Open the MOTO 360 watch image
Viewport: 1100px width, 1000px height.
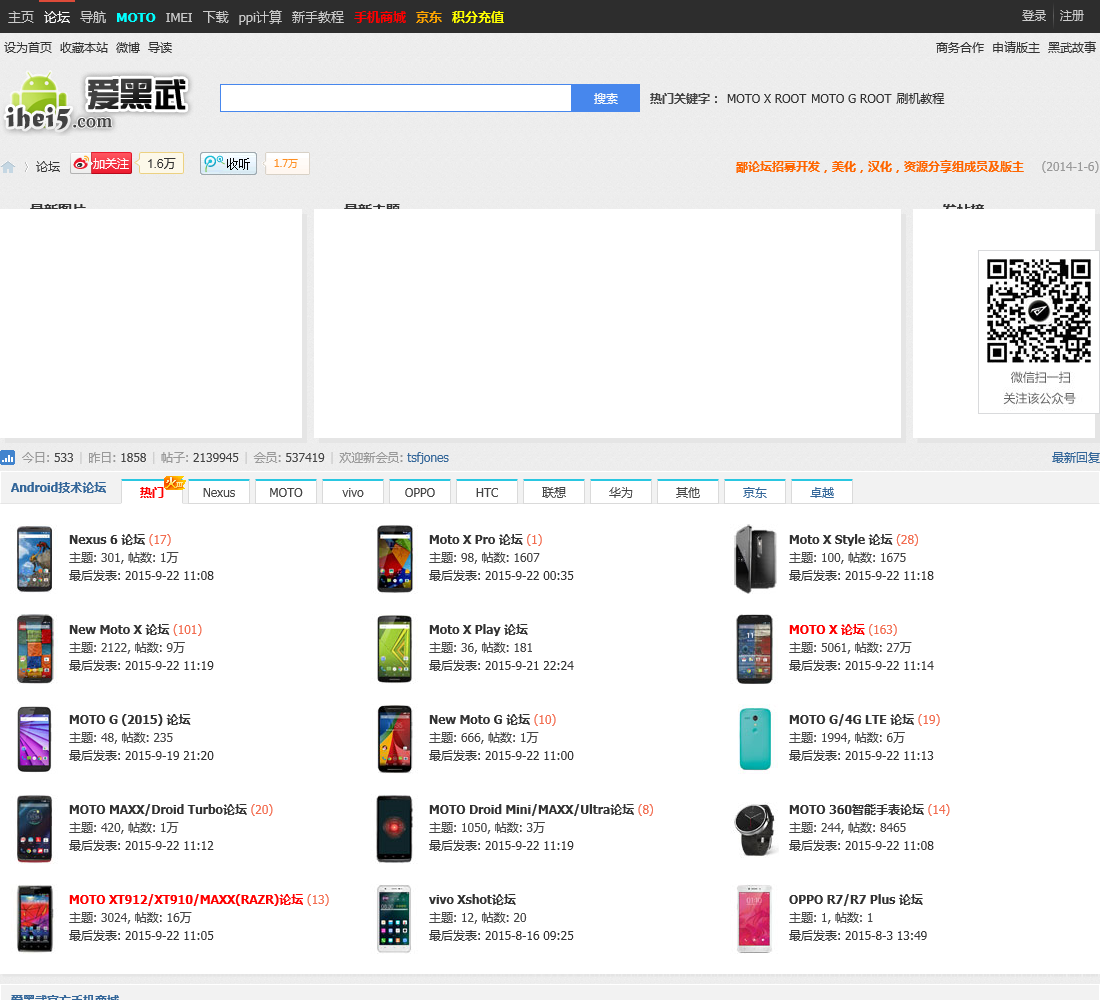[x=755, y=829]
